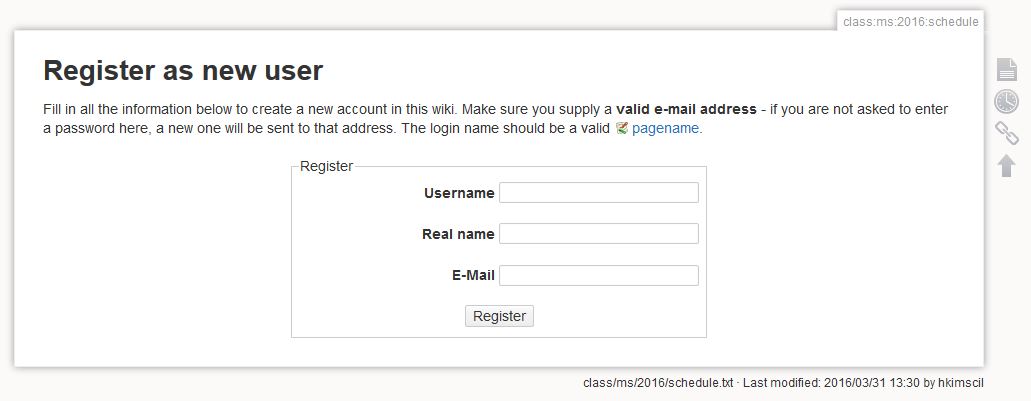Click the Register fieldset legend
This screenshot has width=1031, height=401.
(326, 166)
